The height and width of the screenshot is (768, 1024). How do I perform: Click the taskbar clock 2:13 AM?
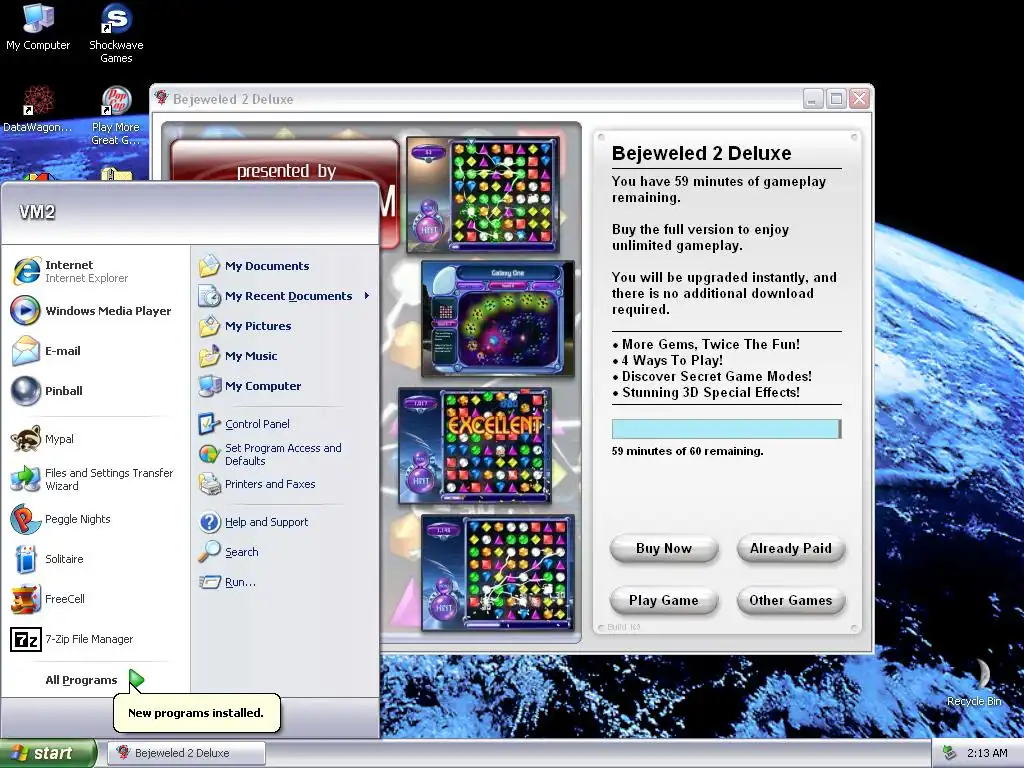(987, 753)
